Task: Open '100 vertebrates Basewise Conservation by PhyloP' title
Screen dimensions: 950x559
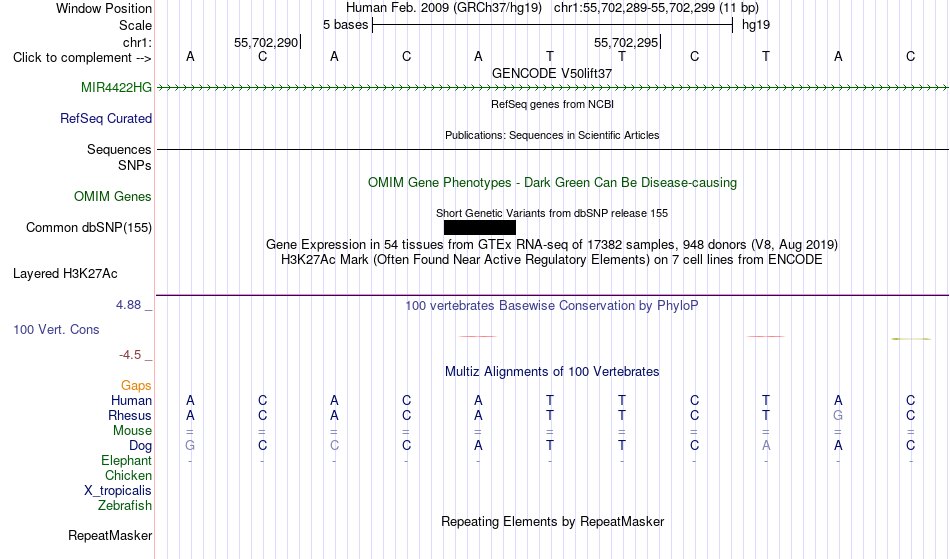Action: click(x=552, y=306)
